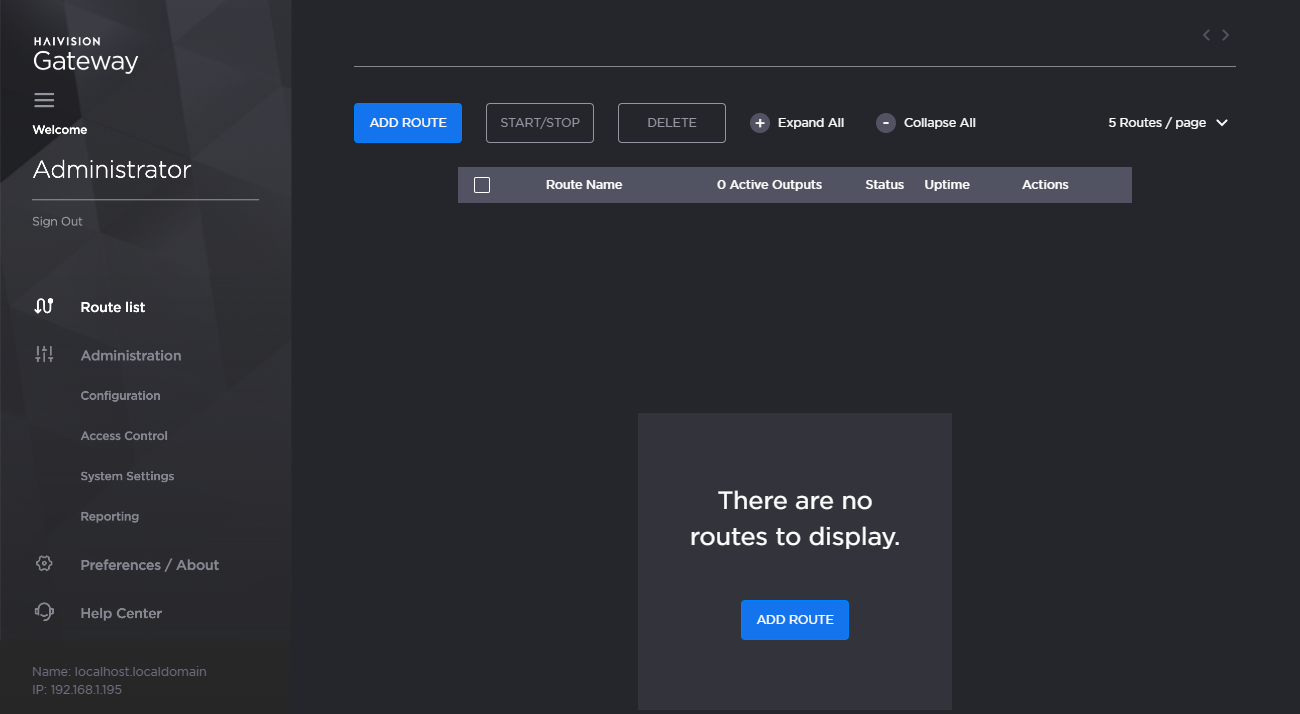Open Preferences / About via gear icon
The height and width of the screenshot is (714, 1300).
(44, 564)
